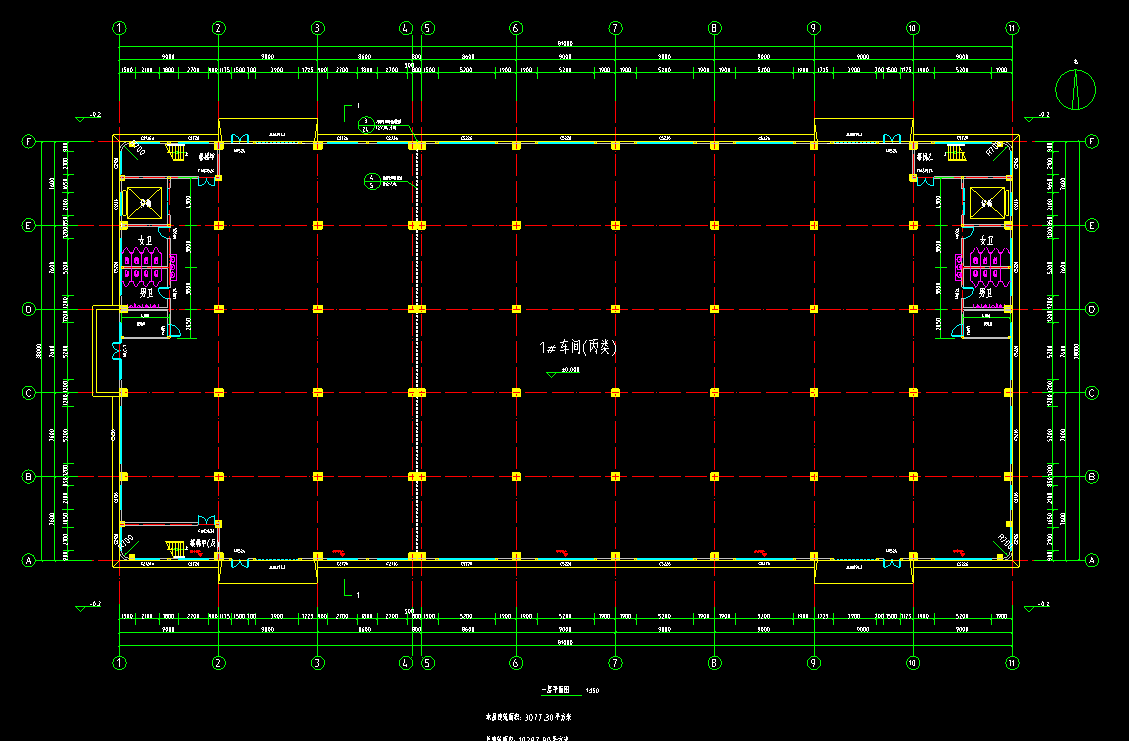Click detail callout bubble 3/24
Screen dimensions: 1129x741
coord(366,125)
